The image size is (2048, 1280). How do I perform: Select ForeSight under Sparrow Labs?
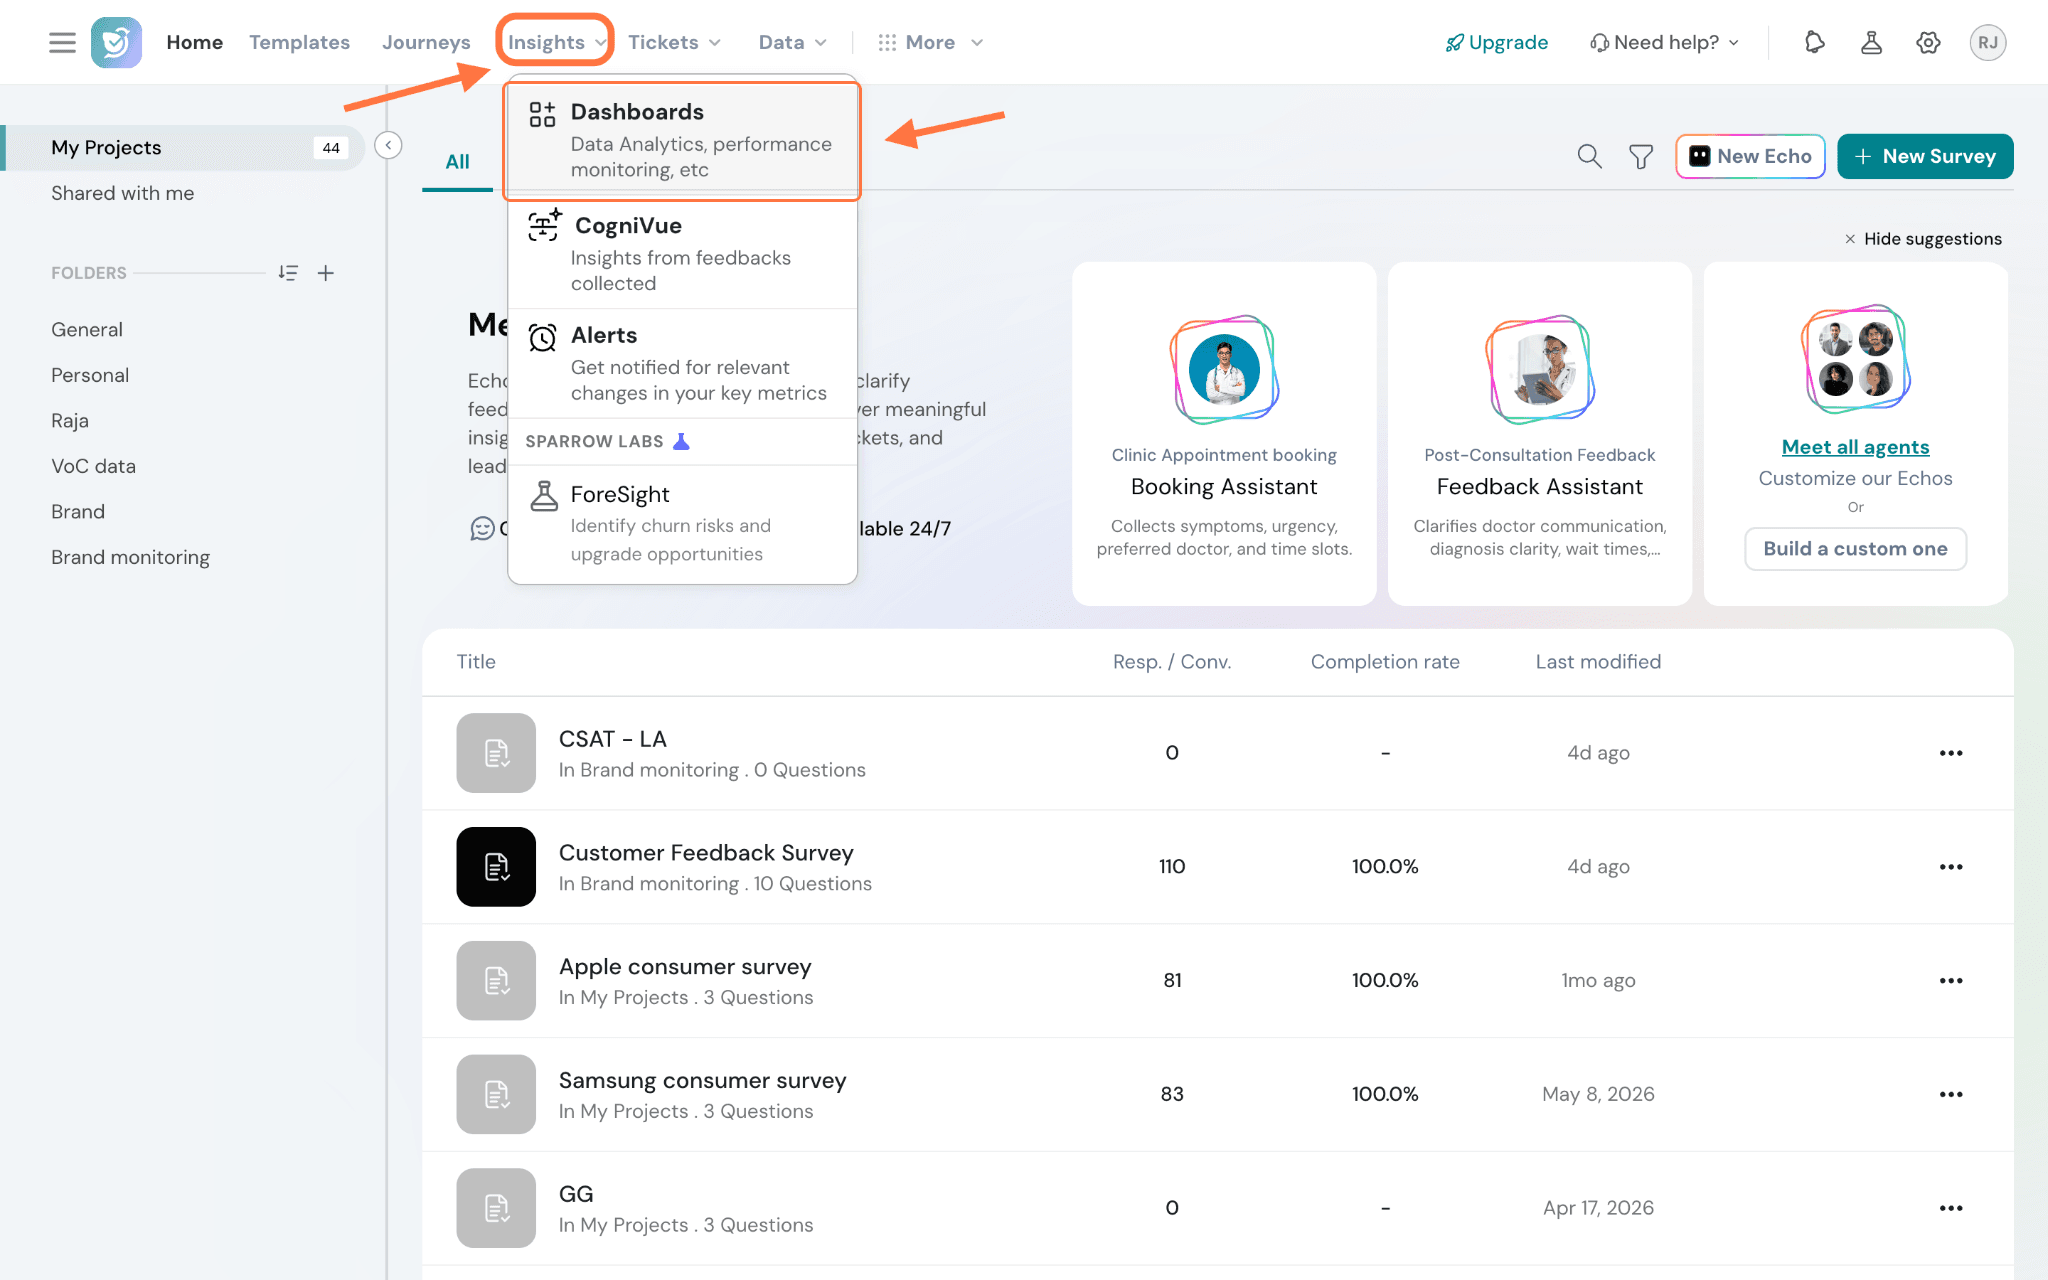click(x=682, y=523)
